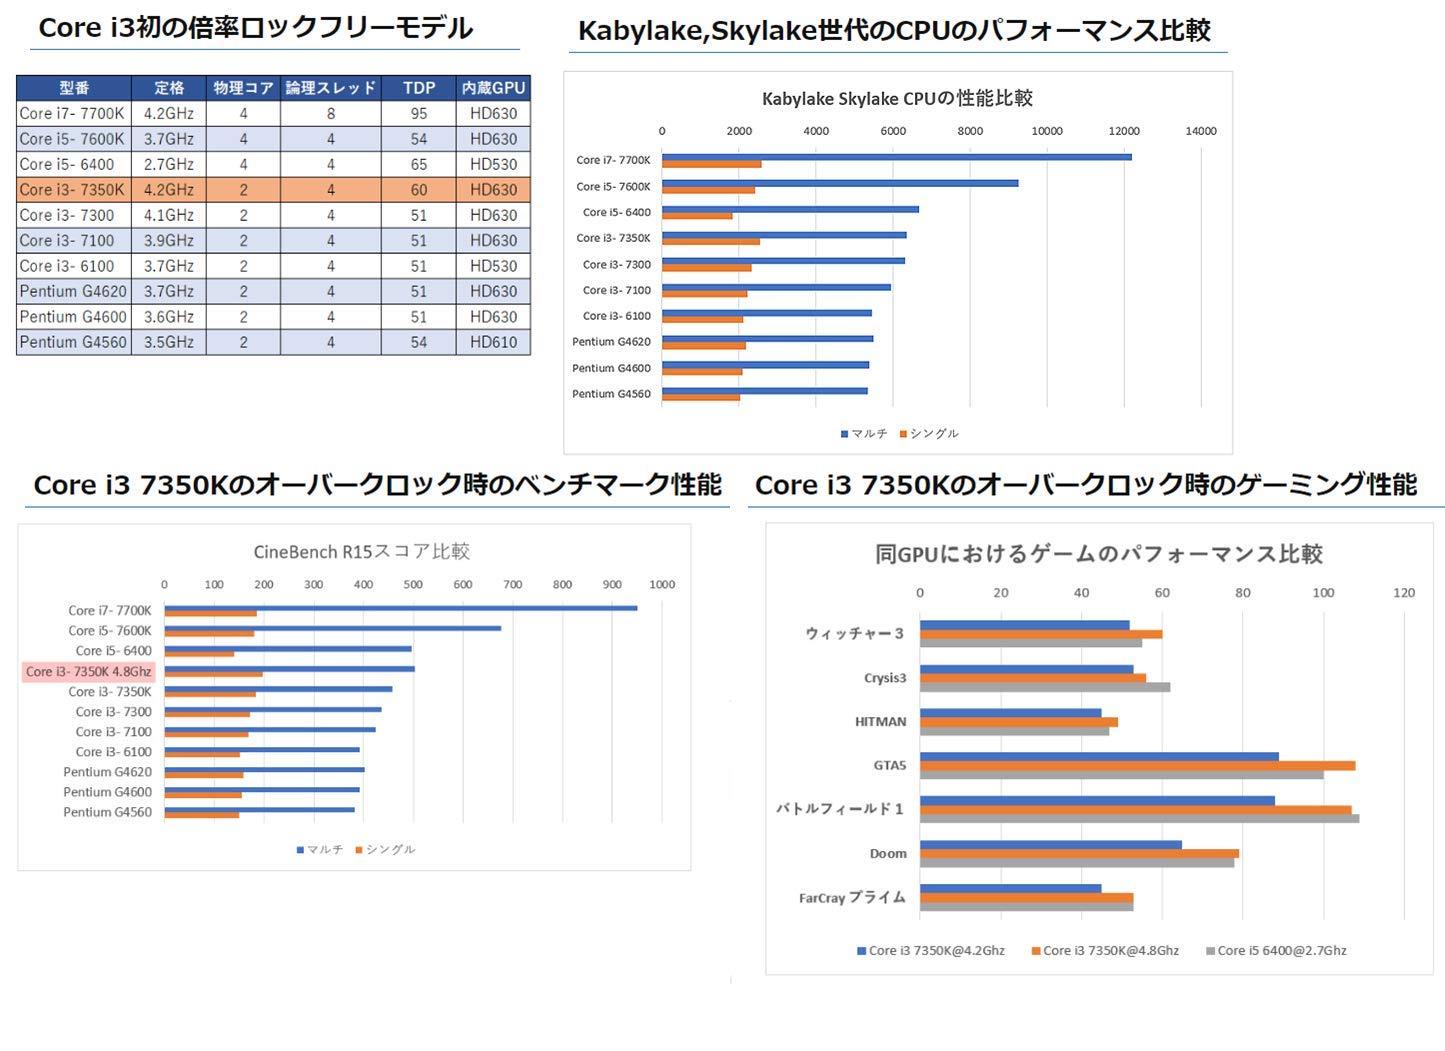1445x1051 pixels.
Task: Select the '内蔵GPU' table header cell
Action: (493, 88)
